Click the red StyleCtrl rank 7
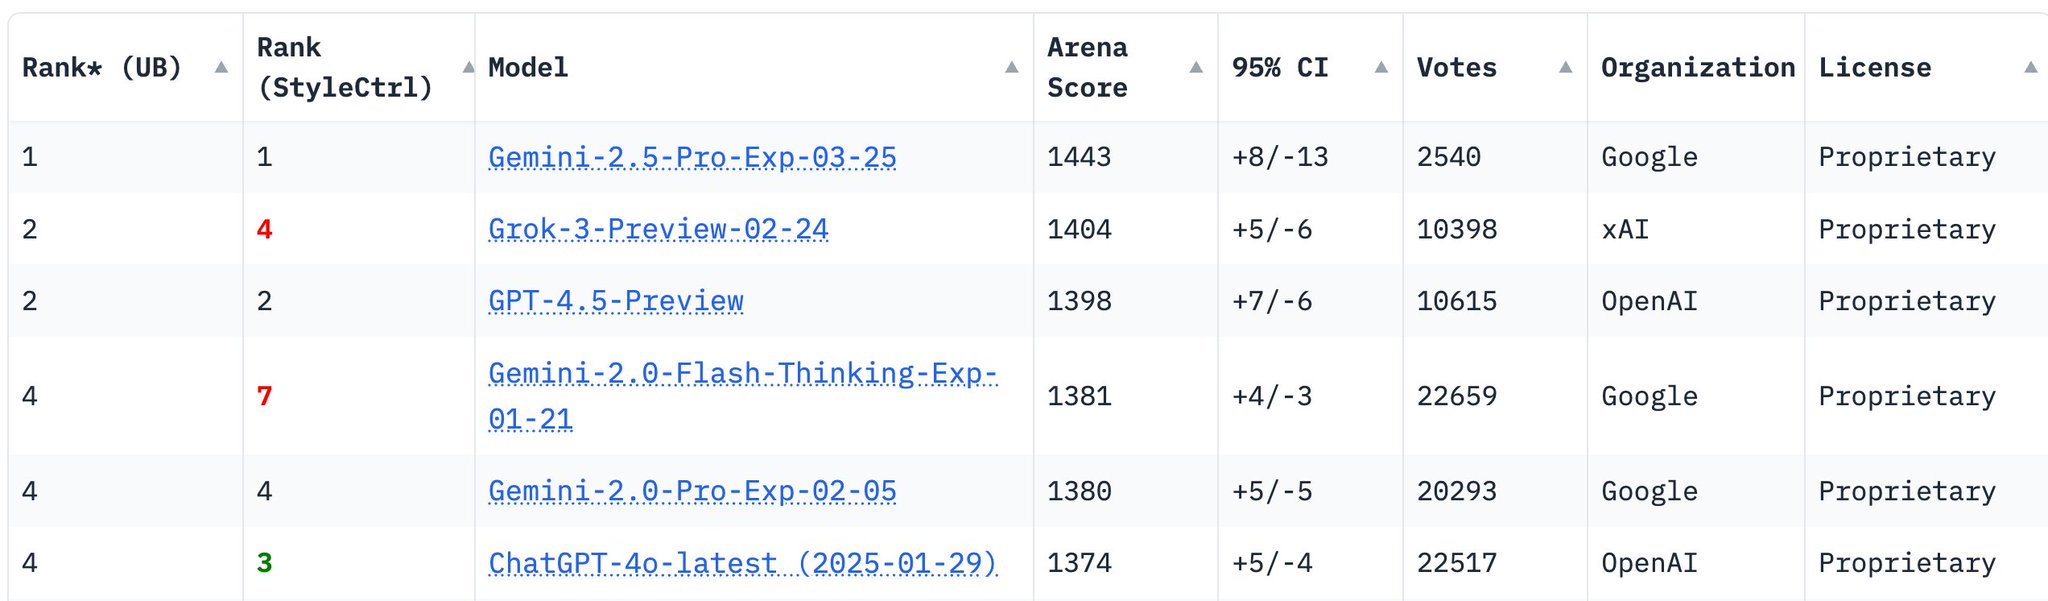The height and width of the screenshot is (601, 2048). 264,396
